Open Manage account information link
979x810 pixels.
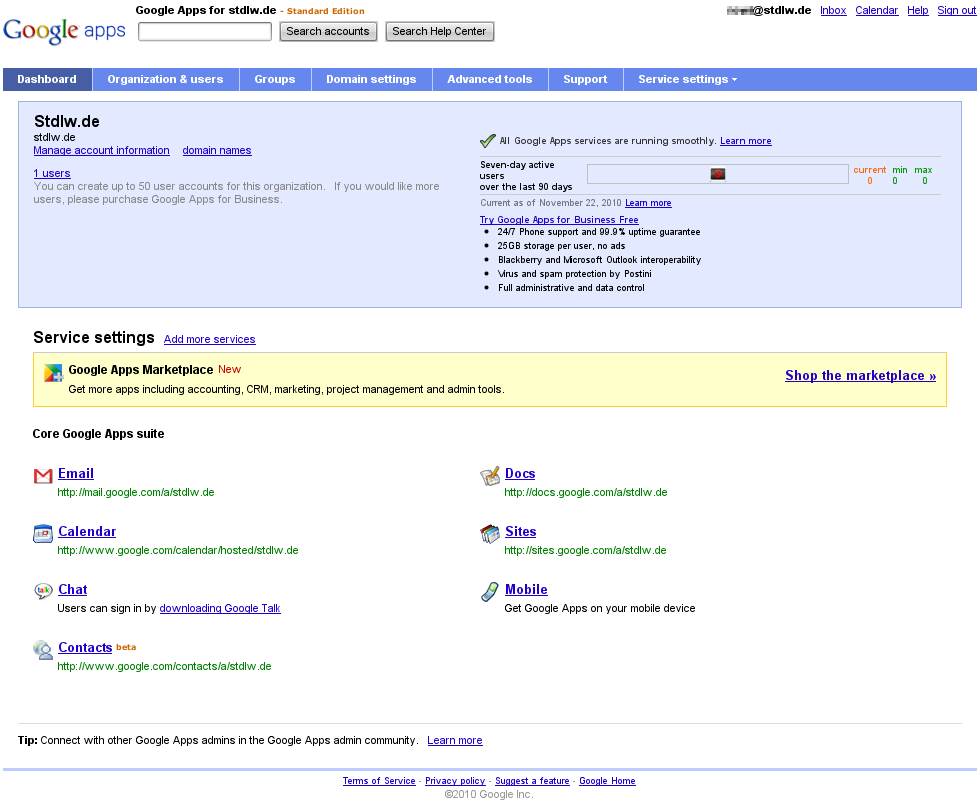pyautogui.click(x=101, y=151)
